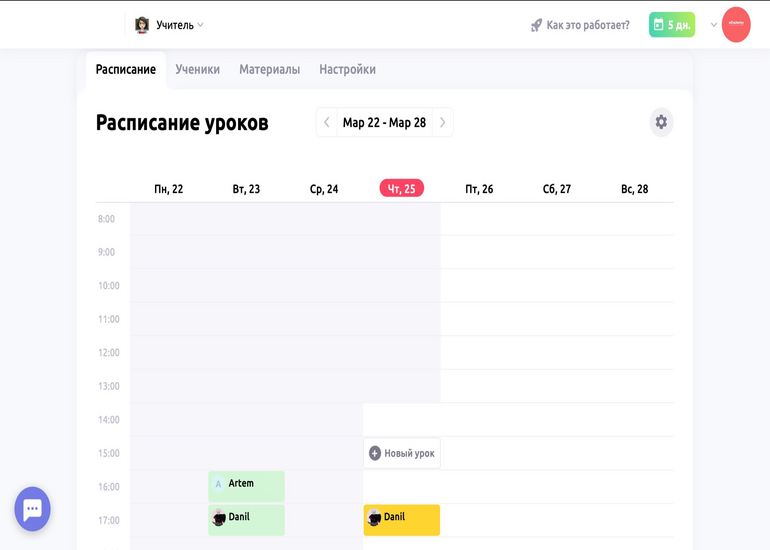Image resolution: width=770 pixels, height=550 pixels.
Task: Go to next week with right arrow
Action: 442,123
